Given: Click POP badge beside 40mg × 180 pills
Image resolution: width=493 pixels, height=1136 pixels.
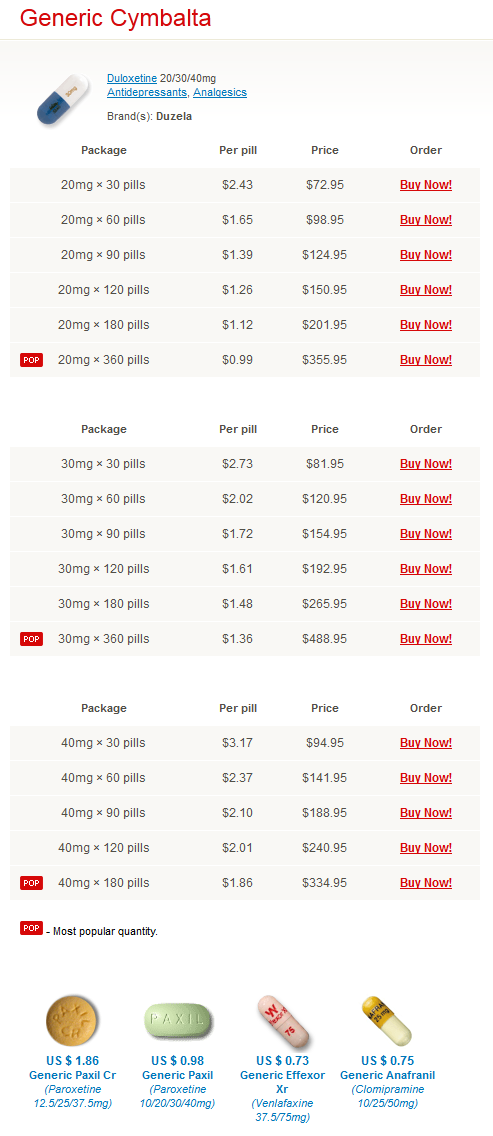Looking at the screenshot, I should (31, 882).
